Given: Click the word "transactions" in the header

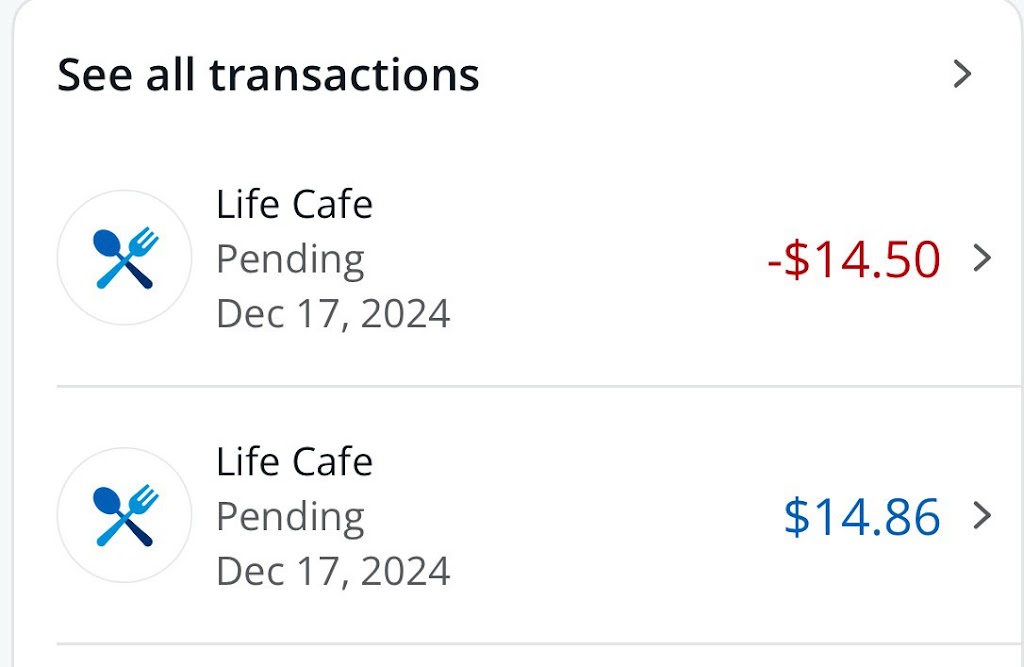Looking at the screenshot, I should 345,75.
